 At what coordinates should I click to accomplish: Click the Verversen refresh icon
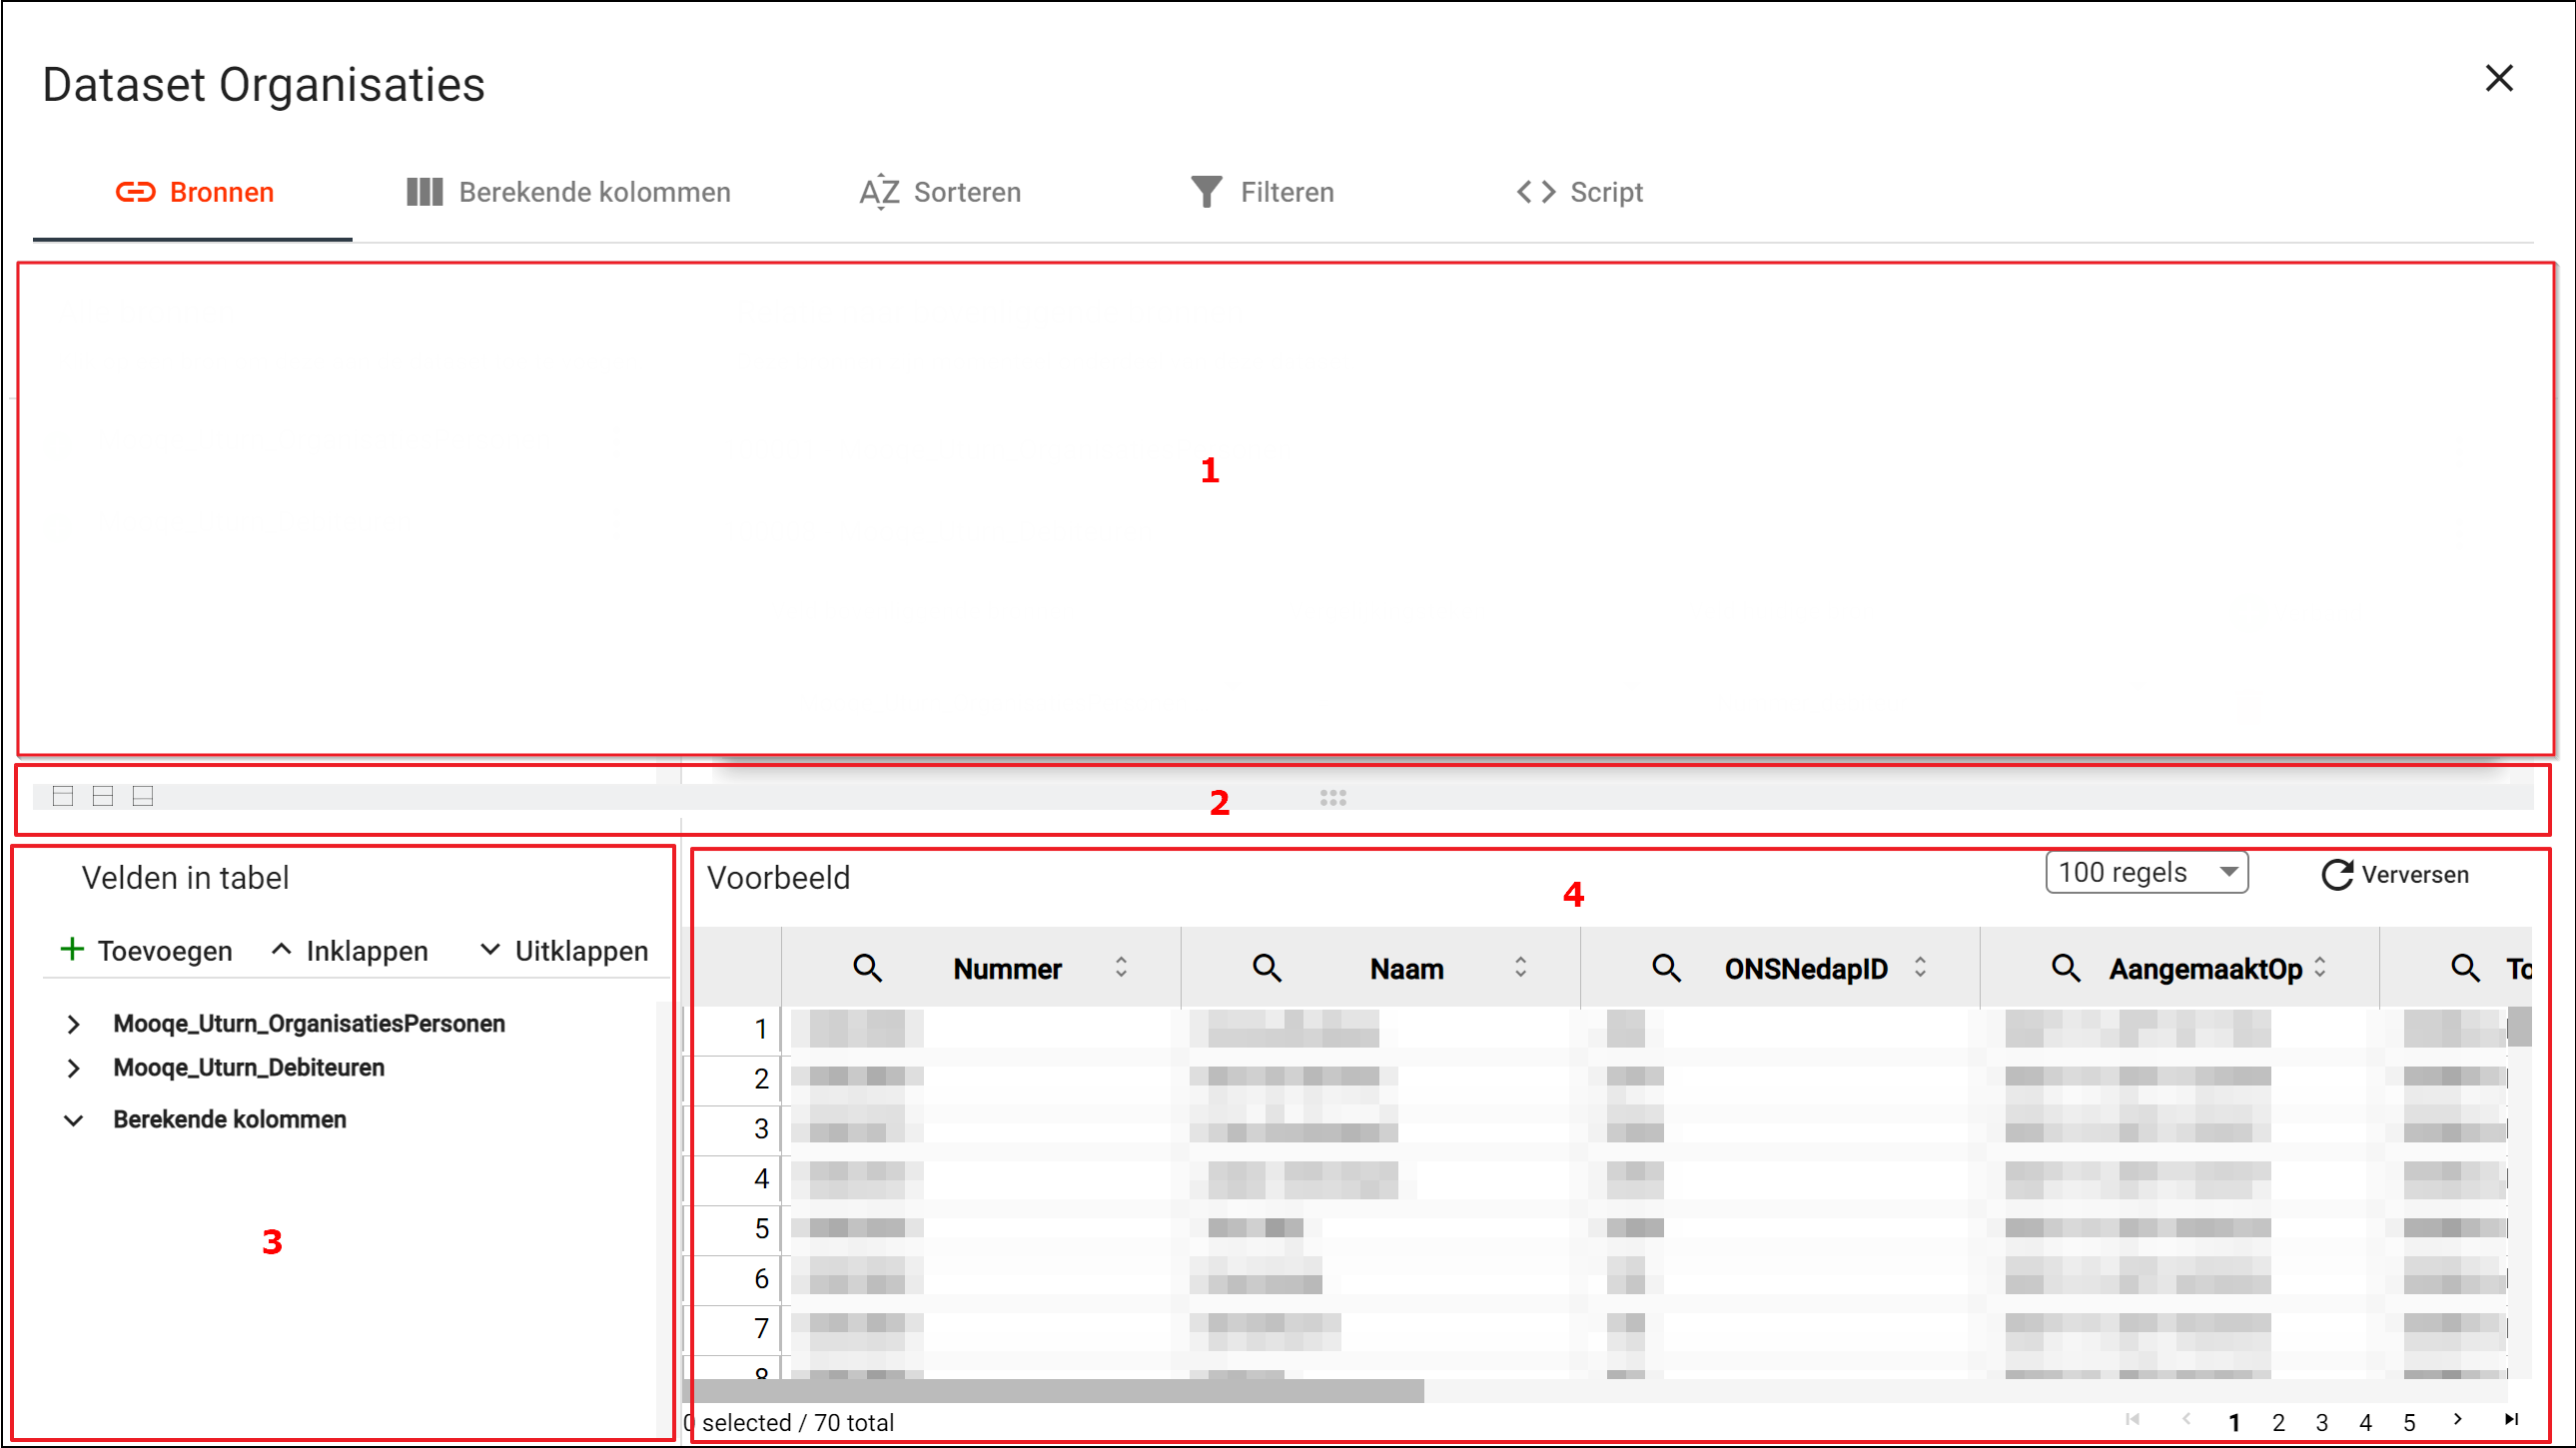pos(2337,875)
